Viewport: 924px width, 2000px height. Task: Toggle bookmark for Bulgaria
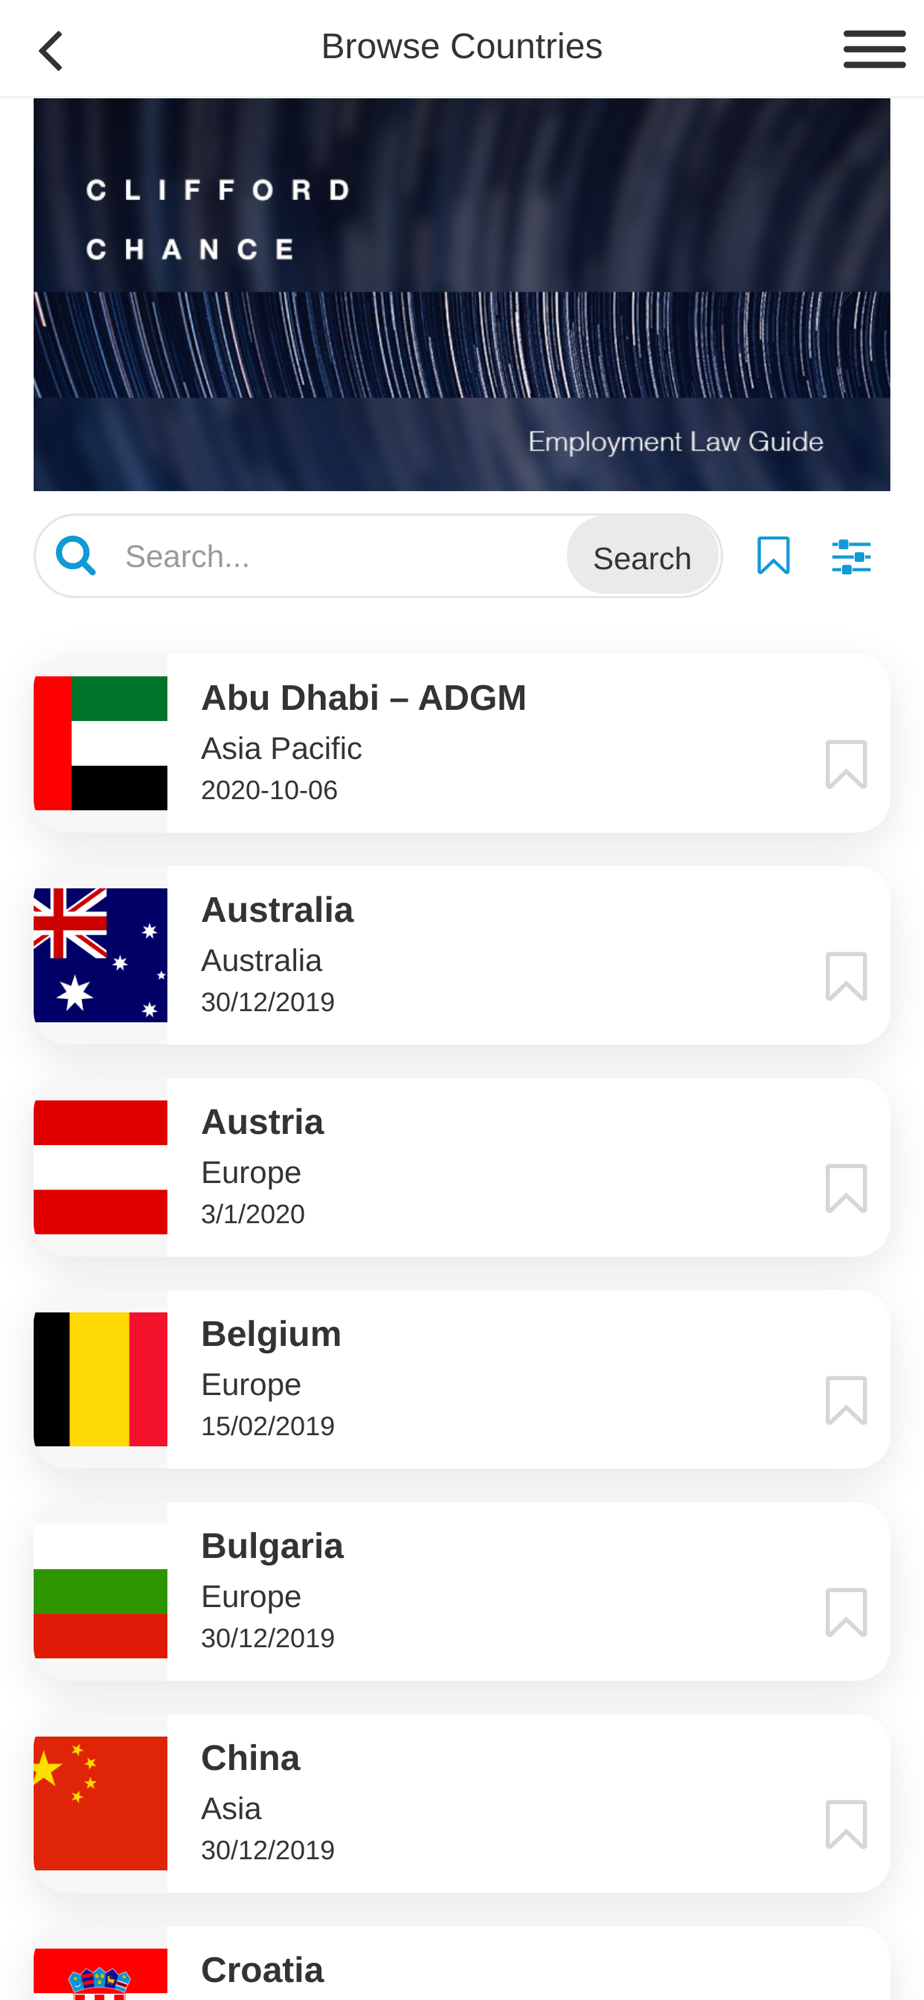tap(846, 1613)
